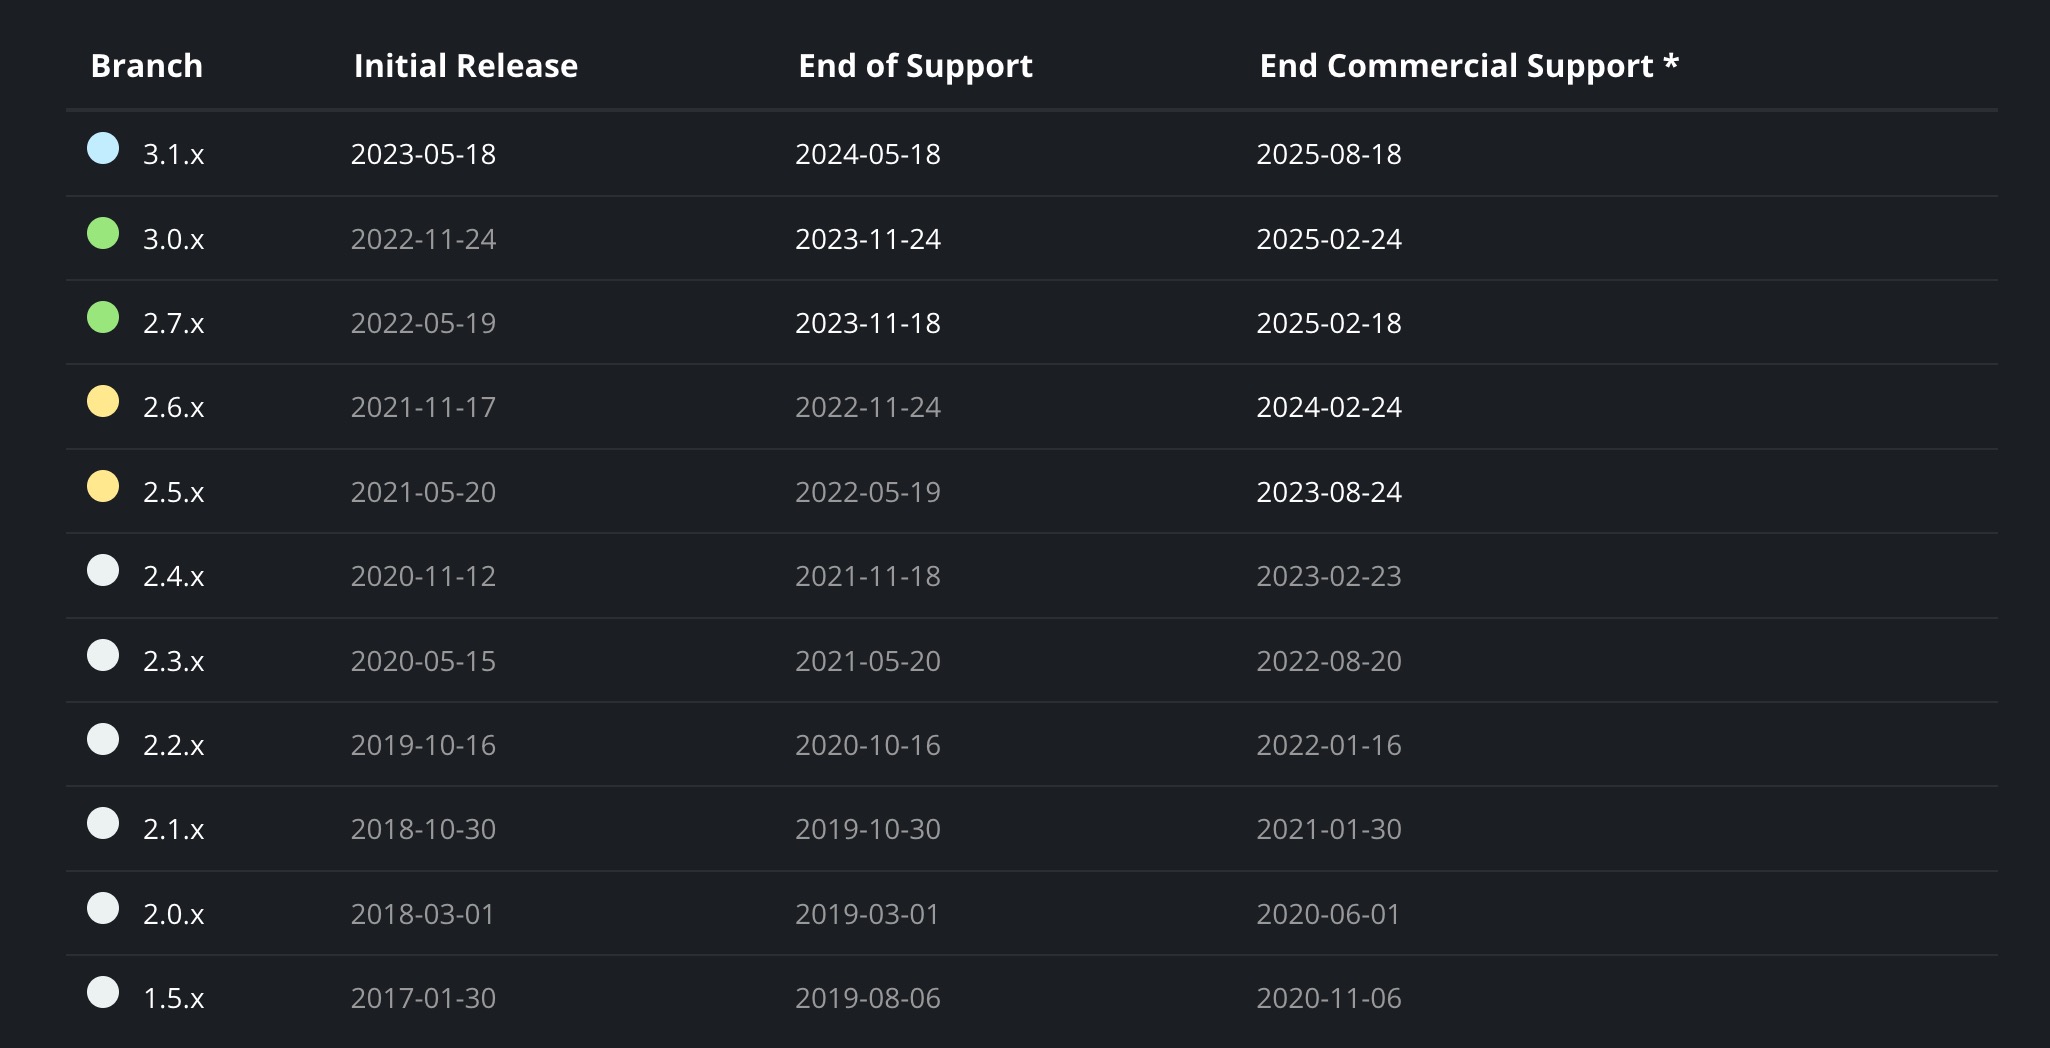Screen dimensions: 2050x1048
Task: Click commercial support date 2025-08-18
Action: pos(1329,154)
